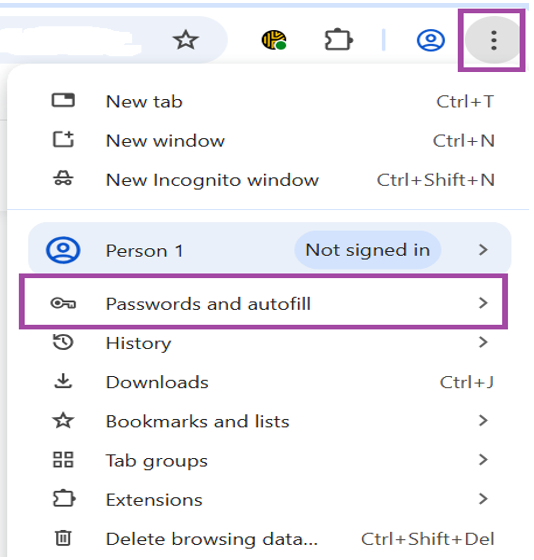Screen dimensions: 534x560
Task: Expand the Person 1 profile submenu arrow
Action: pos(483,250)
